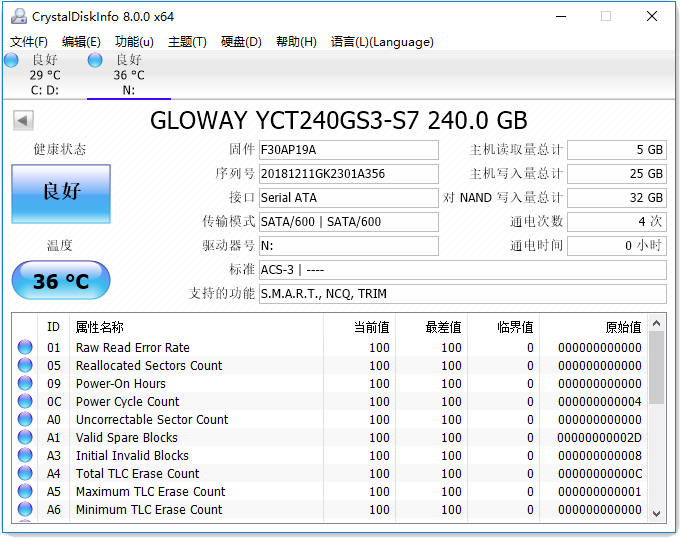This screenshot has height=538, width=680.
Task: Click the firmware F30AP19A field
Action: click(348, 150)
